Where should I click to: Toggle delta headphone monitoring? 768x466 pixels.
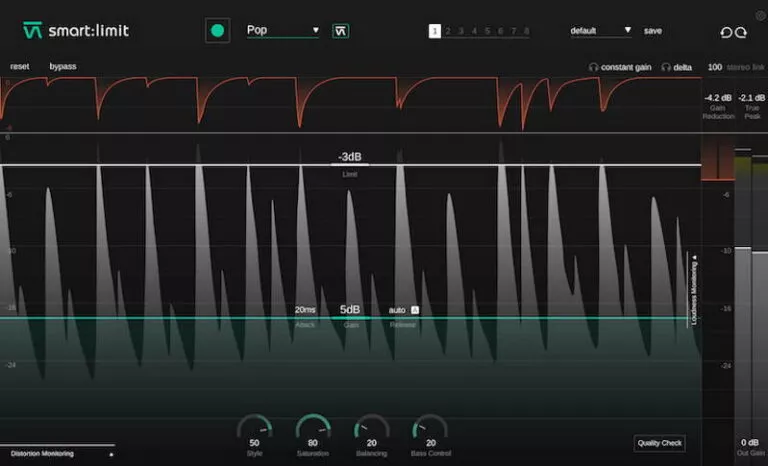pyautogui.click(x=677, y=67)
